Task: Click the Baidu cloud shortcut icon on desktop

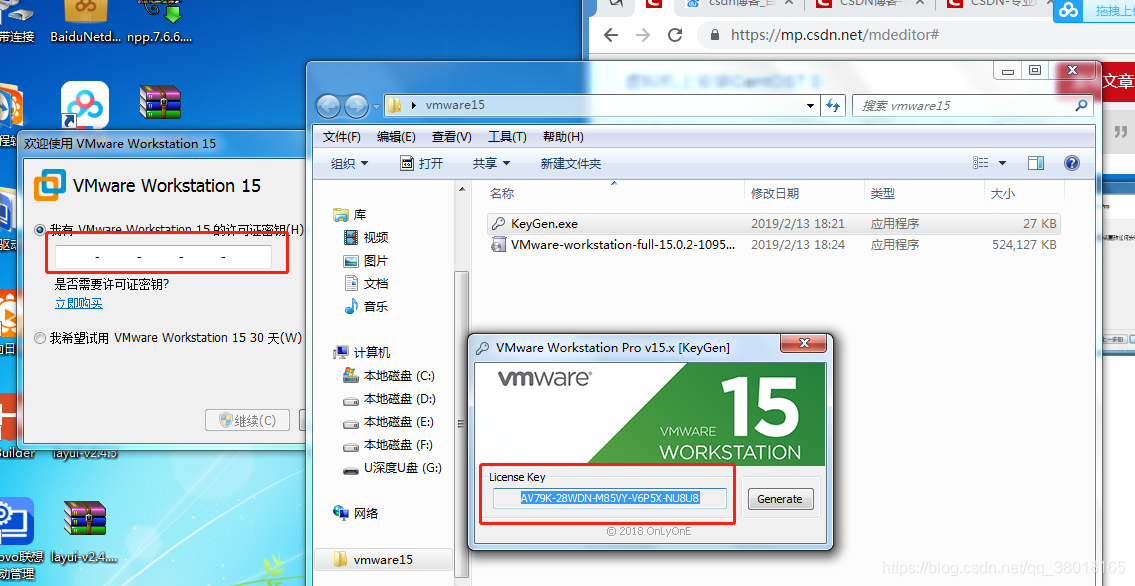Action: pyautogui.click(x=85, y=105)
